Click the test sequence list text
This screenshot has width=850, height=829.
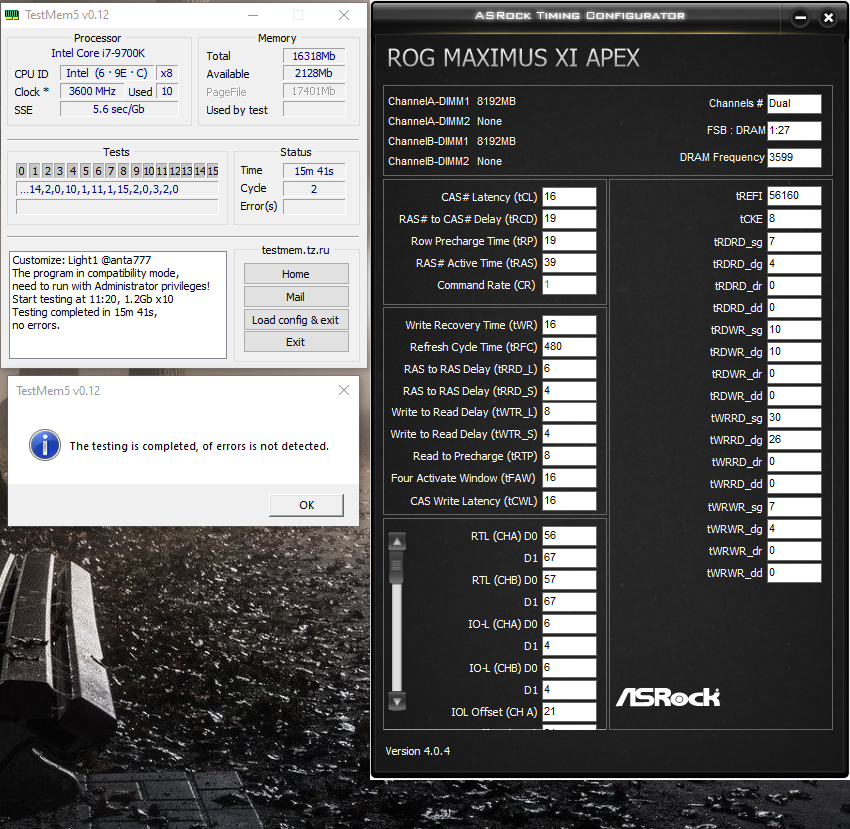117,189
